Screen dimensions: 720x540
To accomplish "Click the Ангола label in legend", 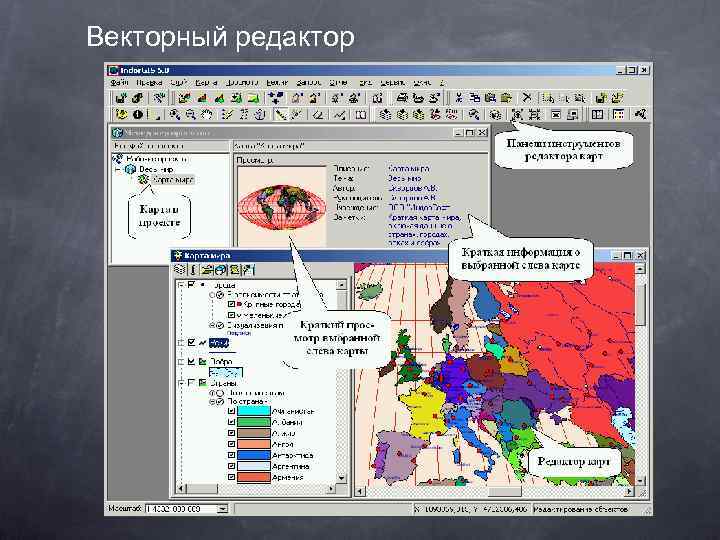I will [283, 444].
